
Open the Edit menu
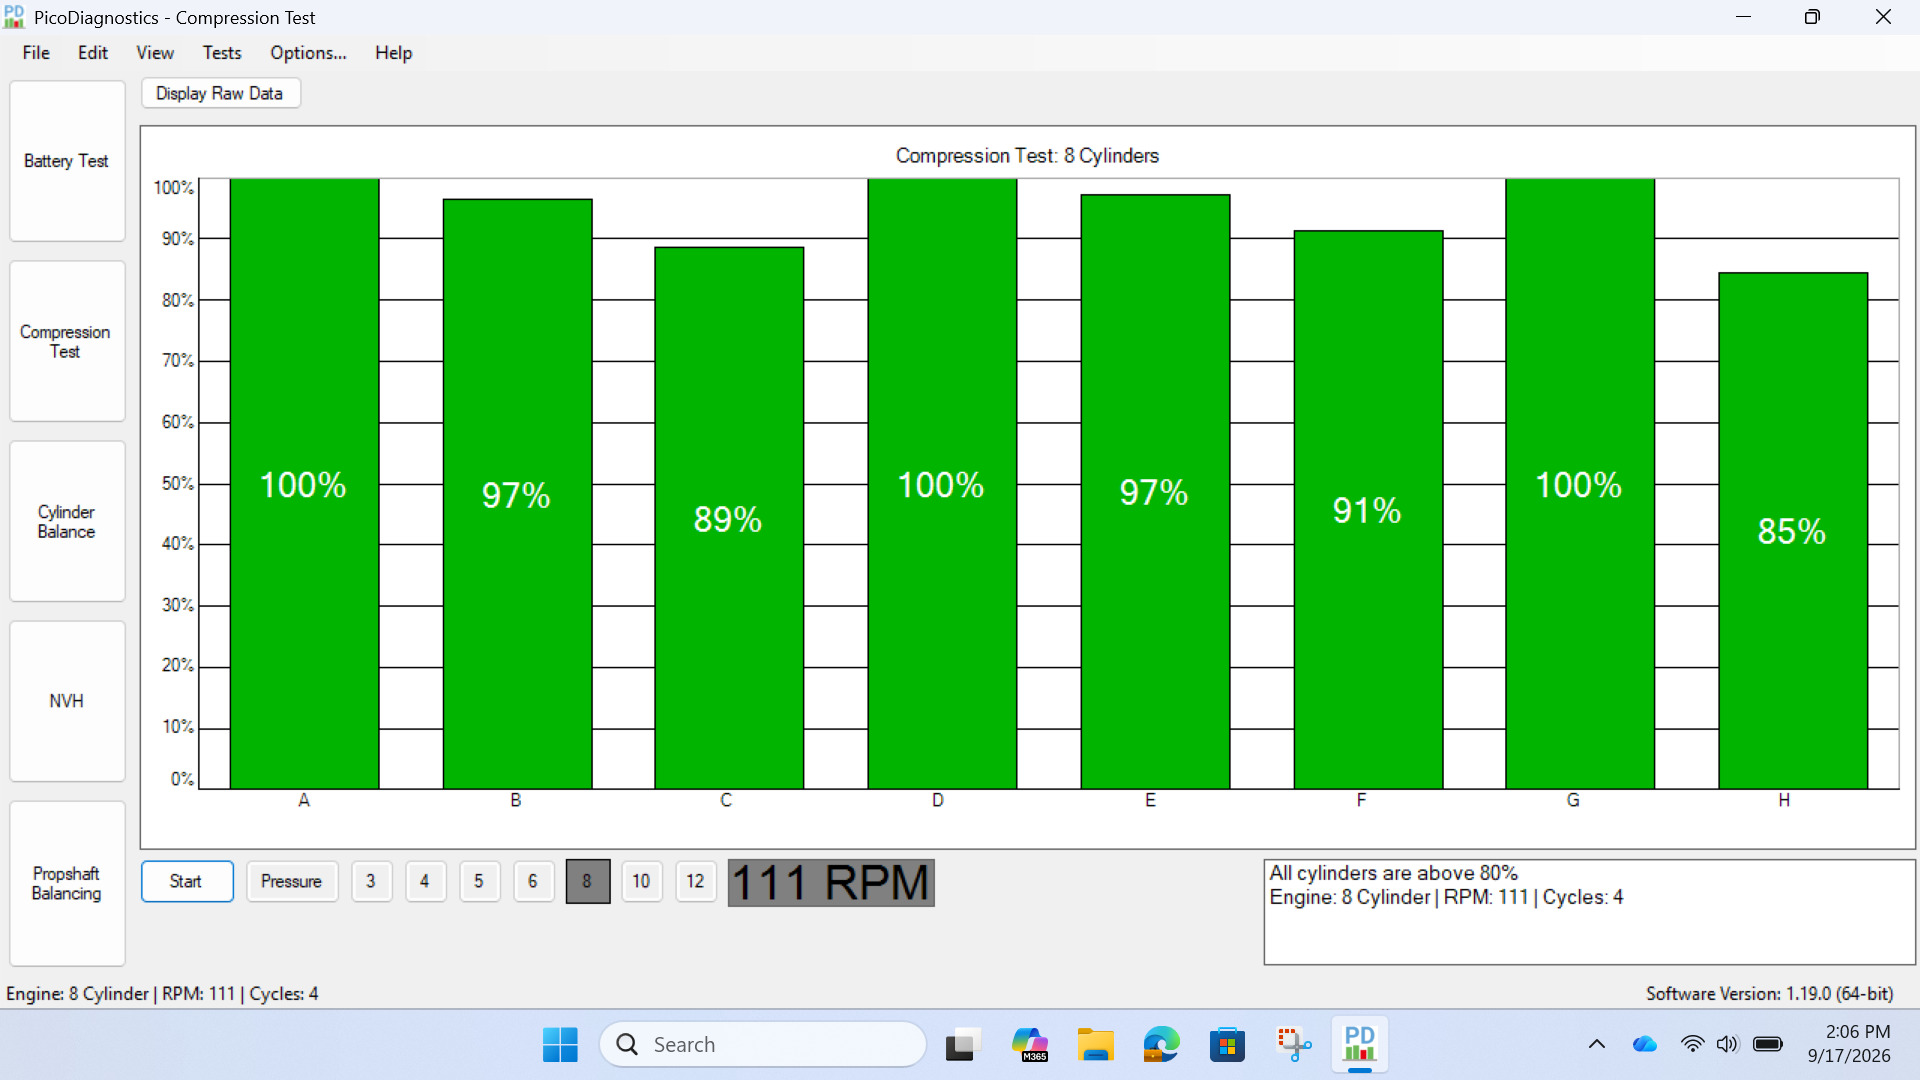[x=93, y=53]
